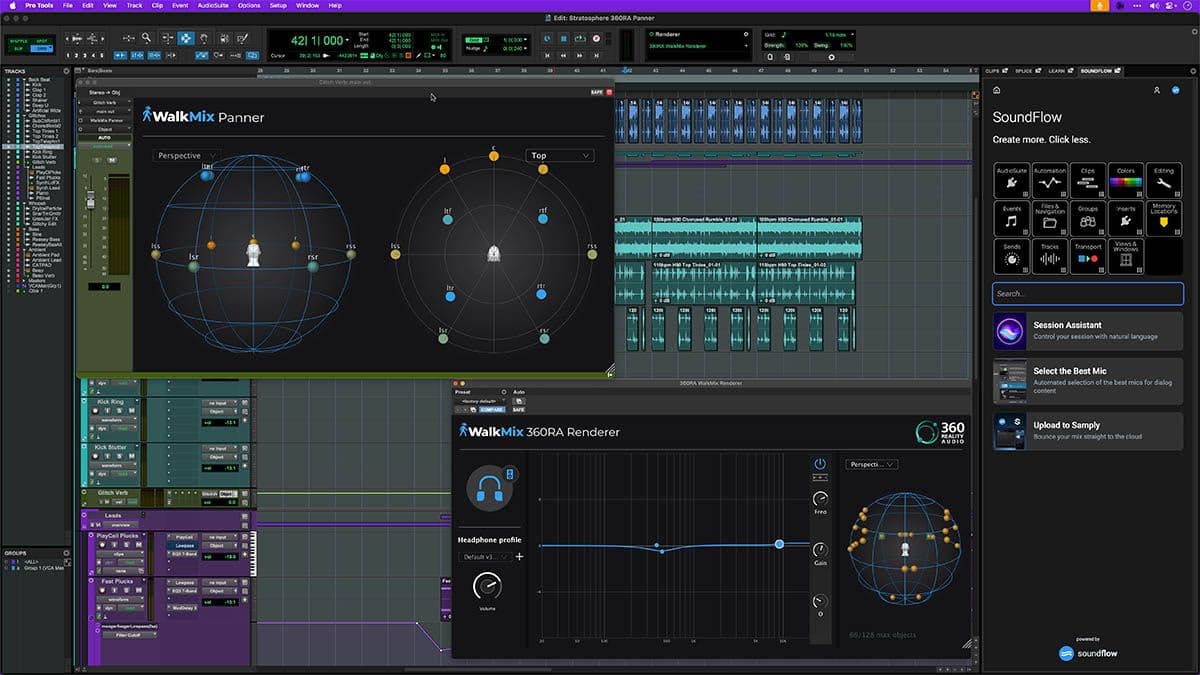Enable COMPARE in the Renderer plugin header
1200x675 pixels.
491,409
